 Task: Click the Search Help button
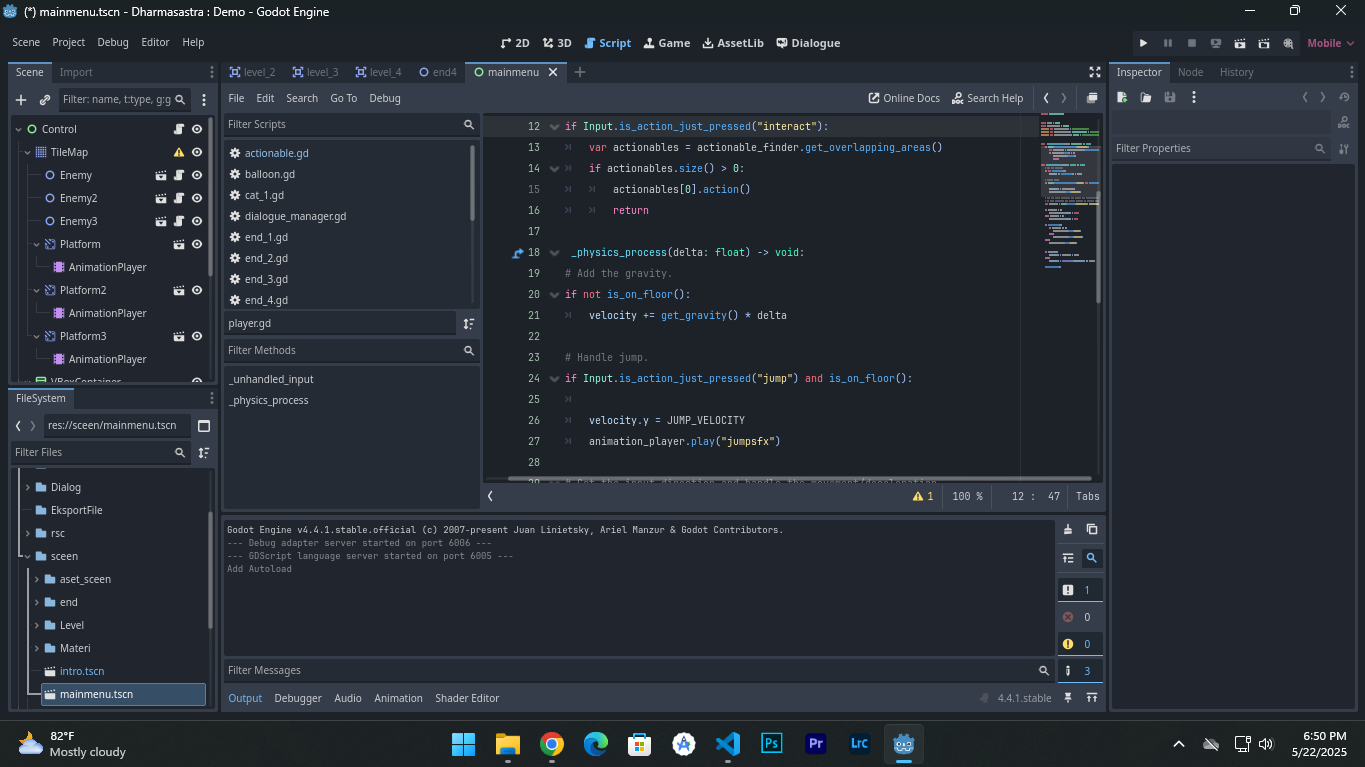point(987,98)
